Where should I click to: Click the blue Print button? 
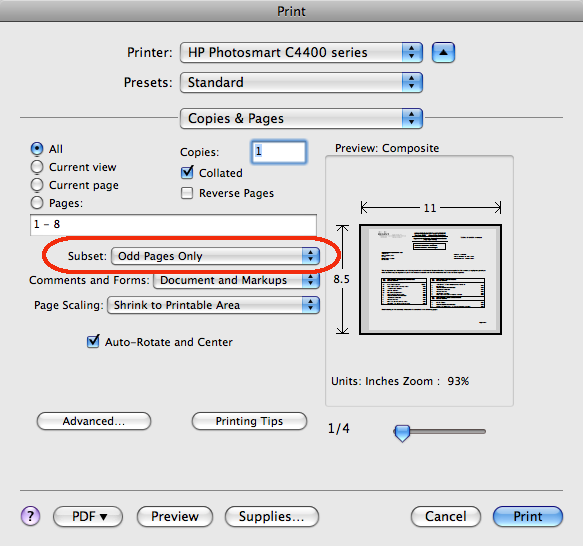[x=528, y=516]
